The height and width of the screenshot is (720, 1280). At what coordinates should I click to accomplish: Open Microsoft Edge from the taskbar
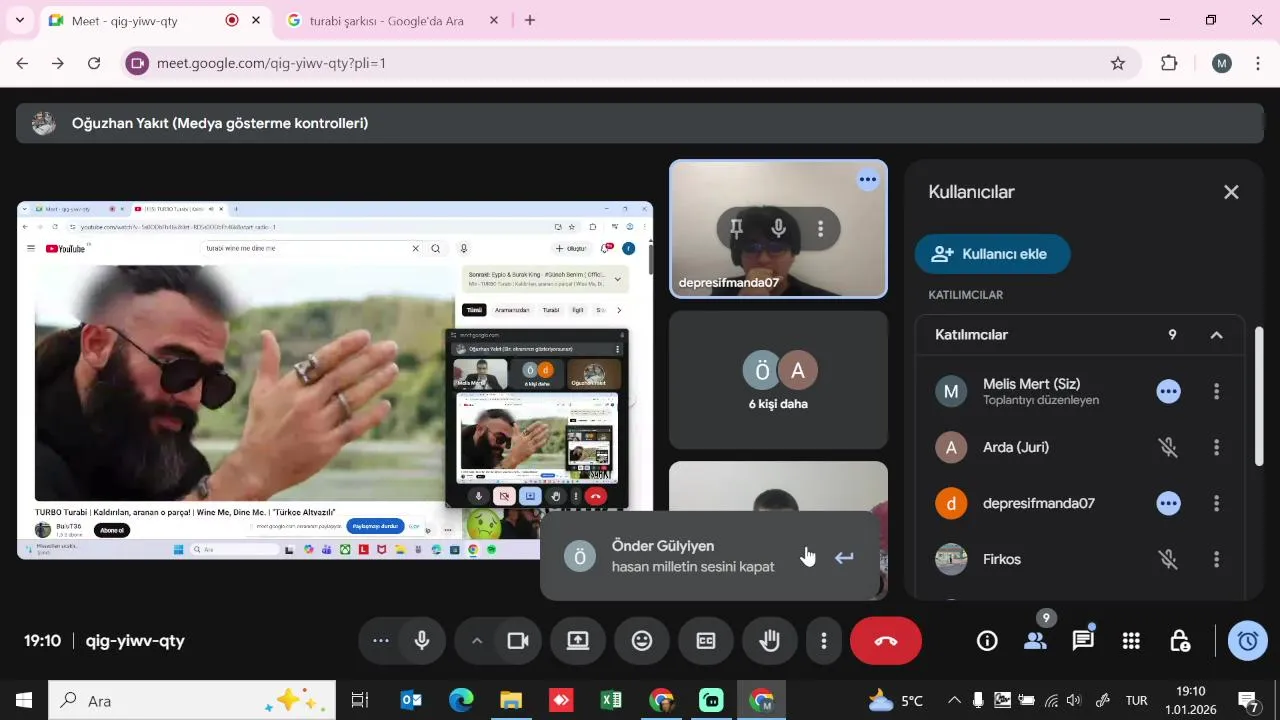(x=461, y=701)
